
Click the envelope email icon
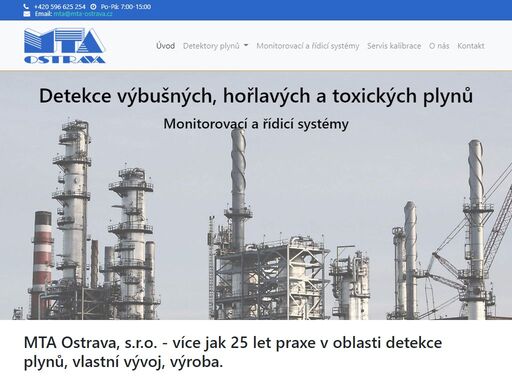pyautogui.click(x=27, y=14)
